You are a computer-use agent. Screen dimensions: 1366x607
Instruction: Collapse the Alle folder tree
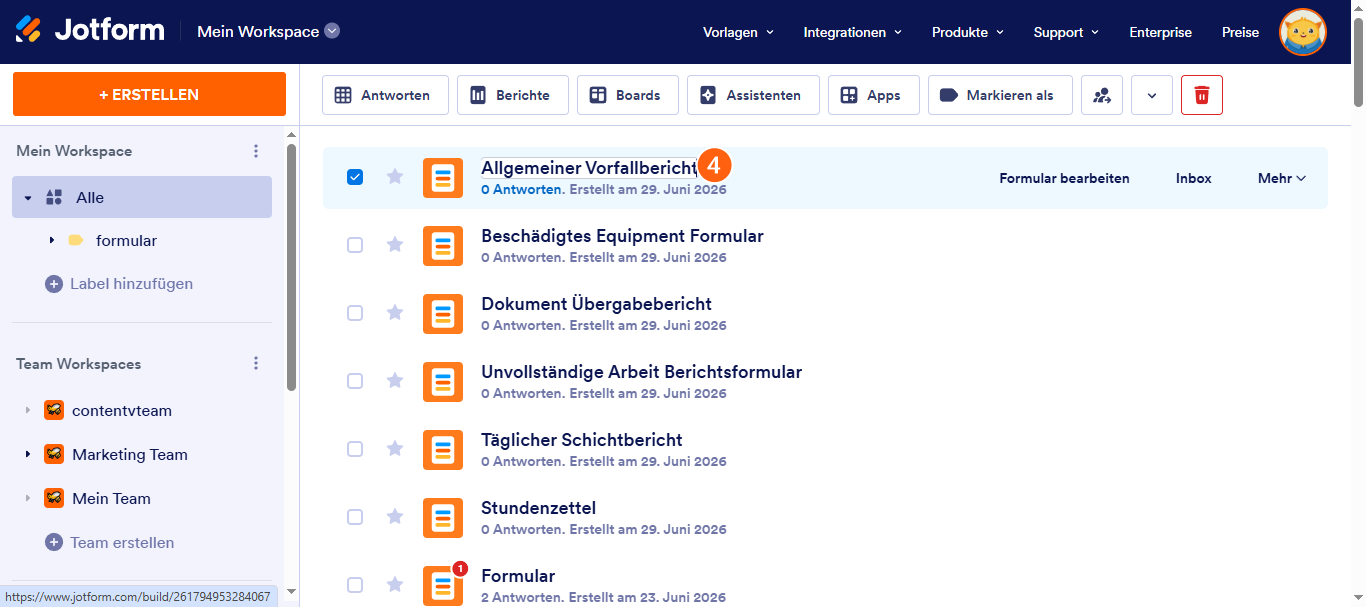tap(28, 198)
